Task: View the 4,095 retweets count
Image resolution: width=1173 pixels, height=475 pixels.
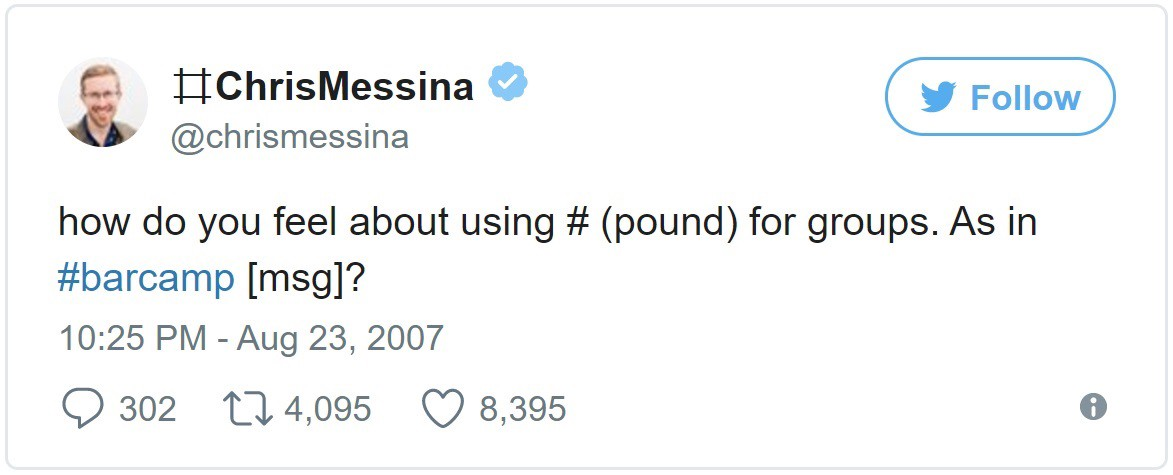Action: click(327, 408)
